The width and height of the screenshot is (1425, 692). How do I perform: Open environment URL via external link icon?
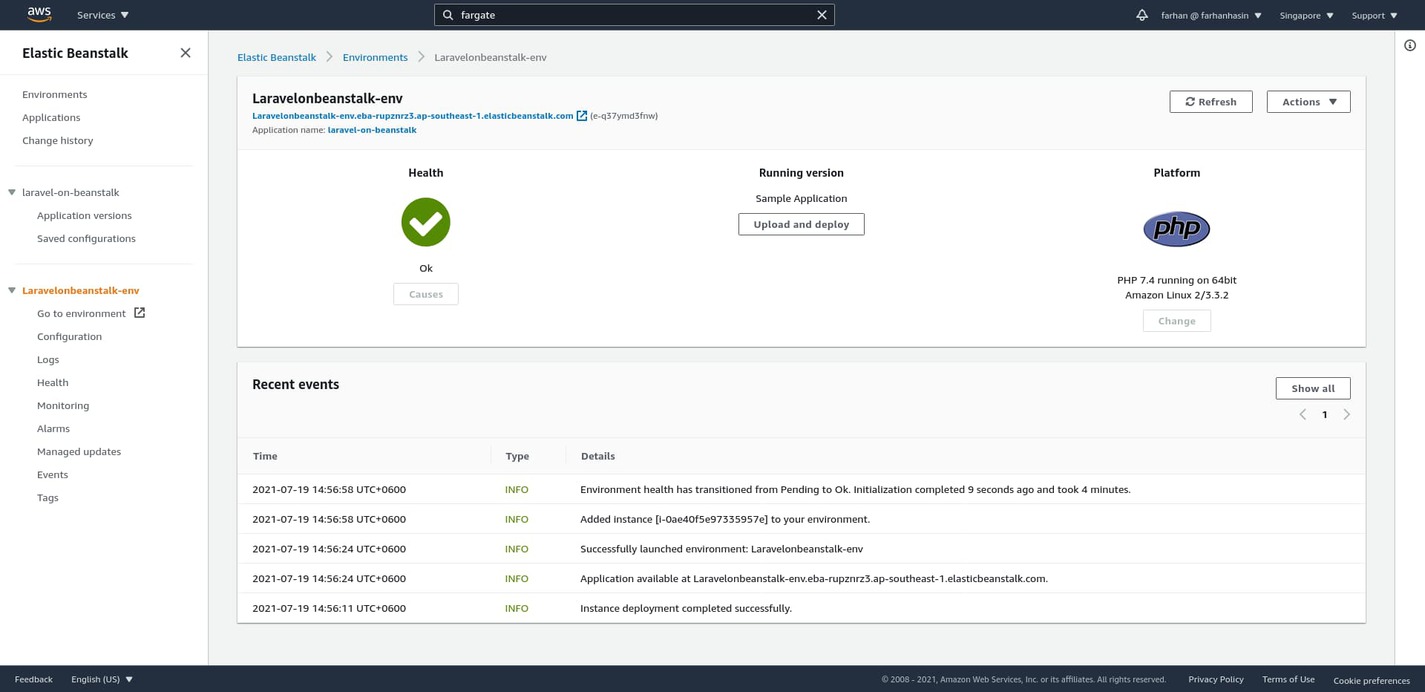[583, 115]
